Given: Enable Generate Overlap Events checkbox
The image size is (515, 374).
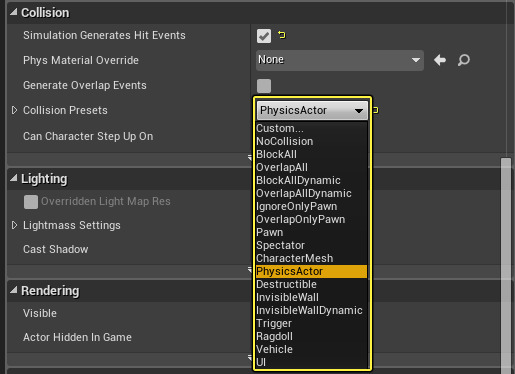Looking at the screenshot, I should pos(264,86).
